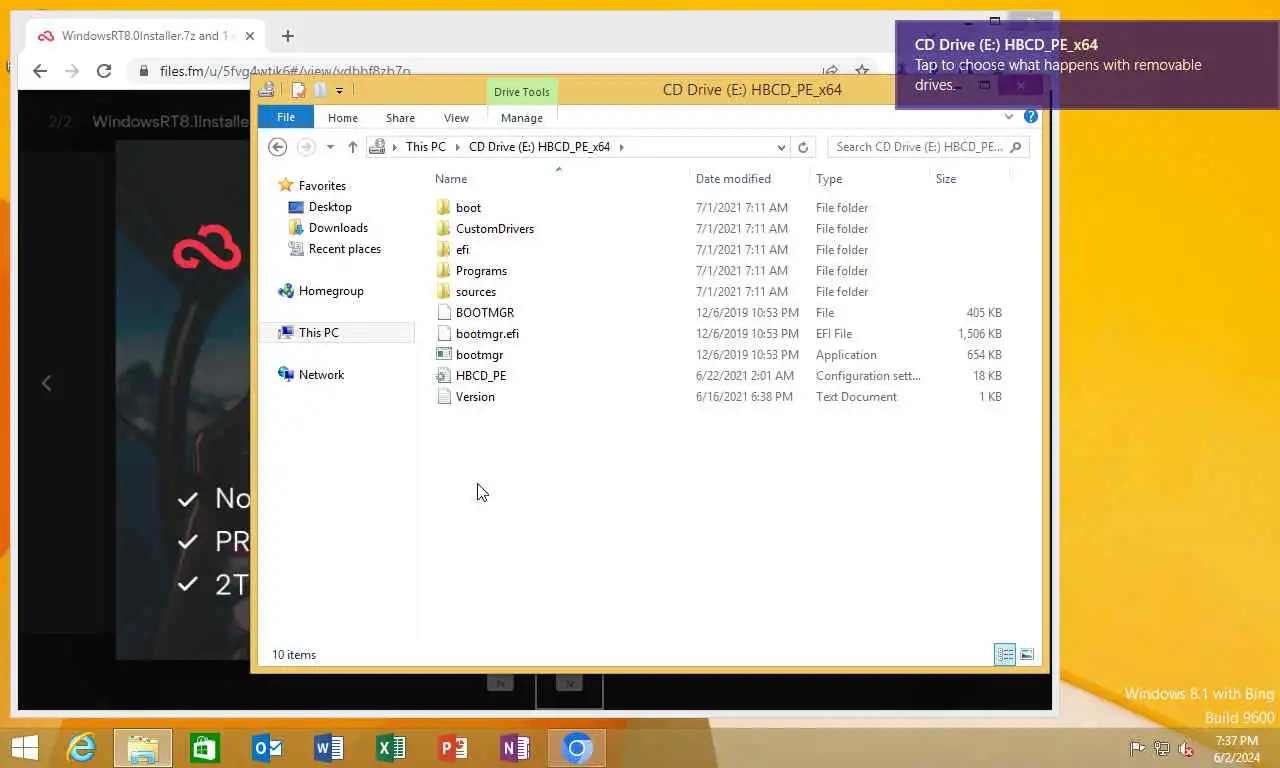Expand the chevron after HBCD_PE_x64 breadcrumb
This screenshot has width=1280, height=768.
pyautogui.click(x=621, y=147)
